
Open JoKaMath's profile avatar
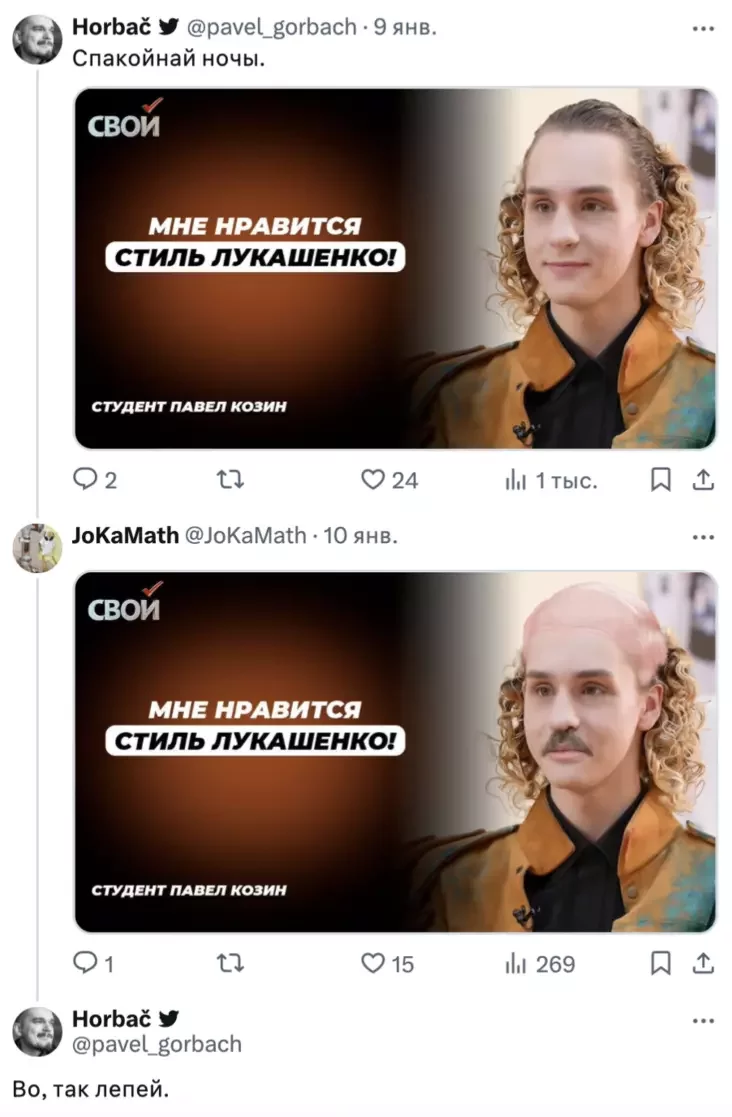[x=37, y=548]
